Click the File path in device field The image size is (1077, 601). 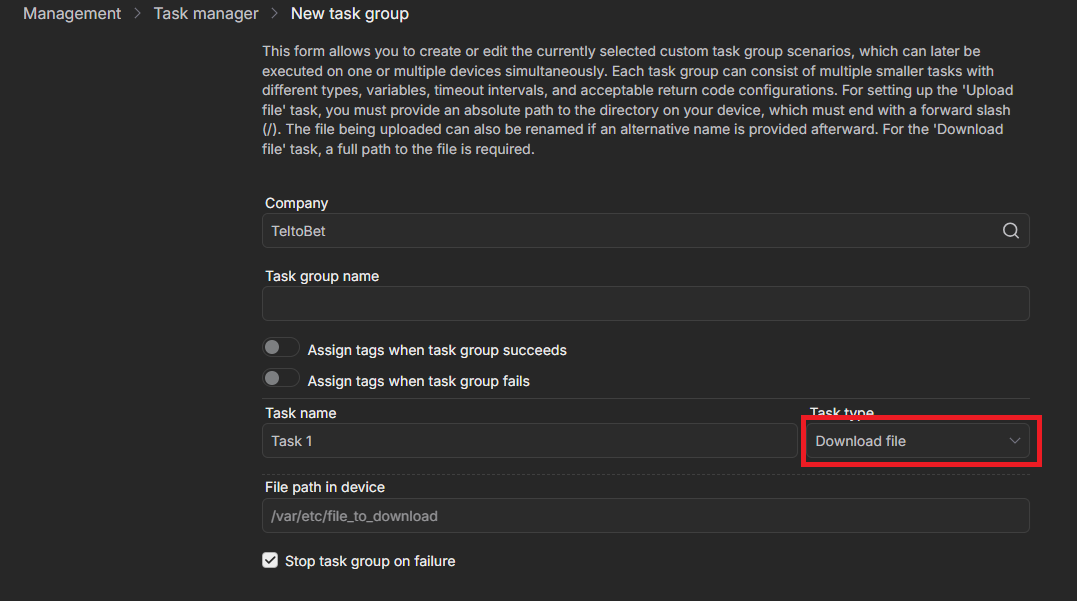645,516
